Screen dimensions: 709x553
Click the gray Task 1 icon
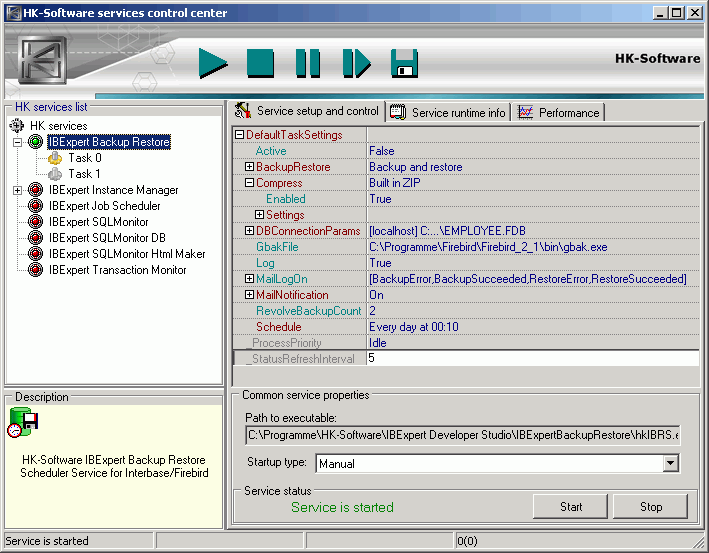pos(55,174)
